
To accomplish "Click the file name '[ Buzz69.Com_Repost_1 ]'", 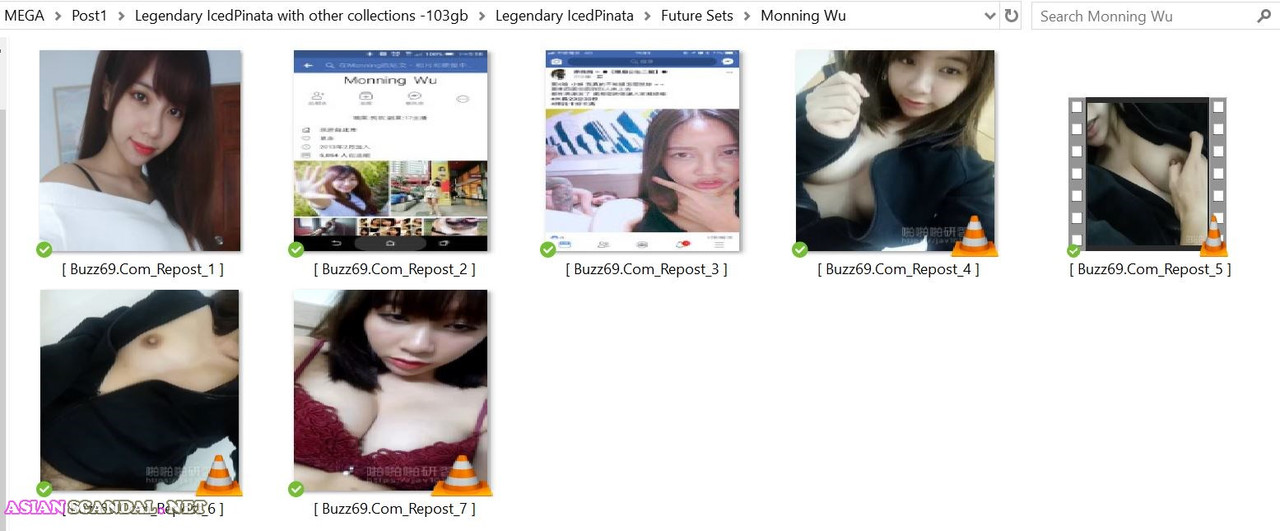I will (x=142, y=269).
